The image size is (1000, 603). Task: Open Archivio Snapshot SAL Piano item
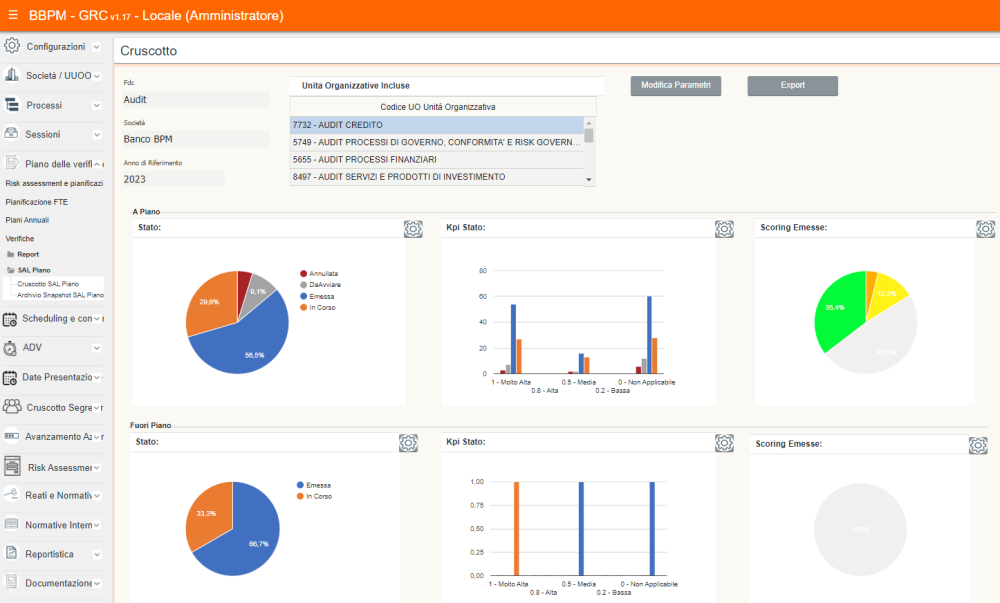tap(60, 295)
